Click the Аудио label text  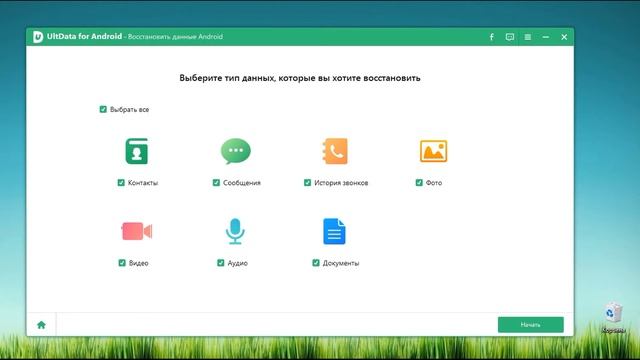[238, 263]
